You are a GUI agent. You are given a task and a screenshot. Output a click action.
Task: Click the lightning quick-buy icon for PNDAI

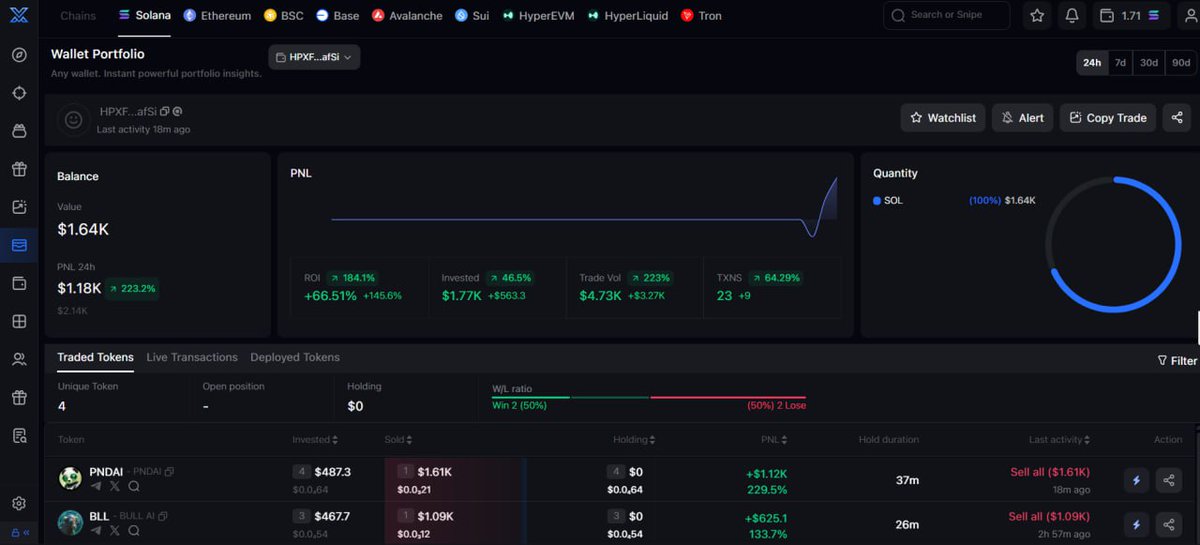[x=1136, y=480]
